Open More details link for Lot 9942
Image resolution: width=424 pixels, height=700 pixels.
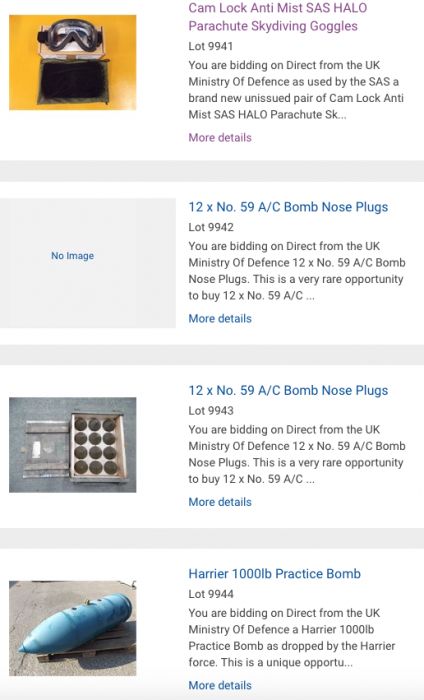[220, 319]
